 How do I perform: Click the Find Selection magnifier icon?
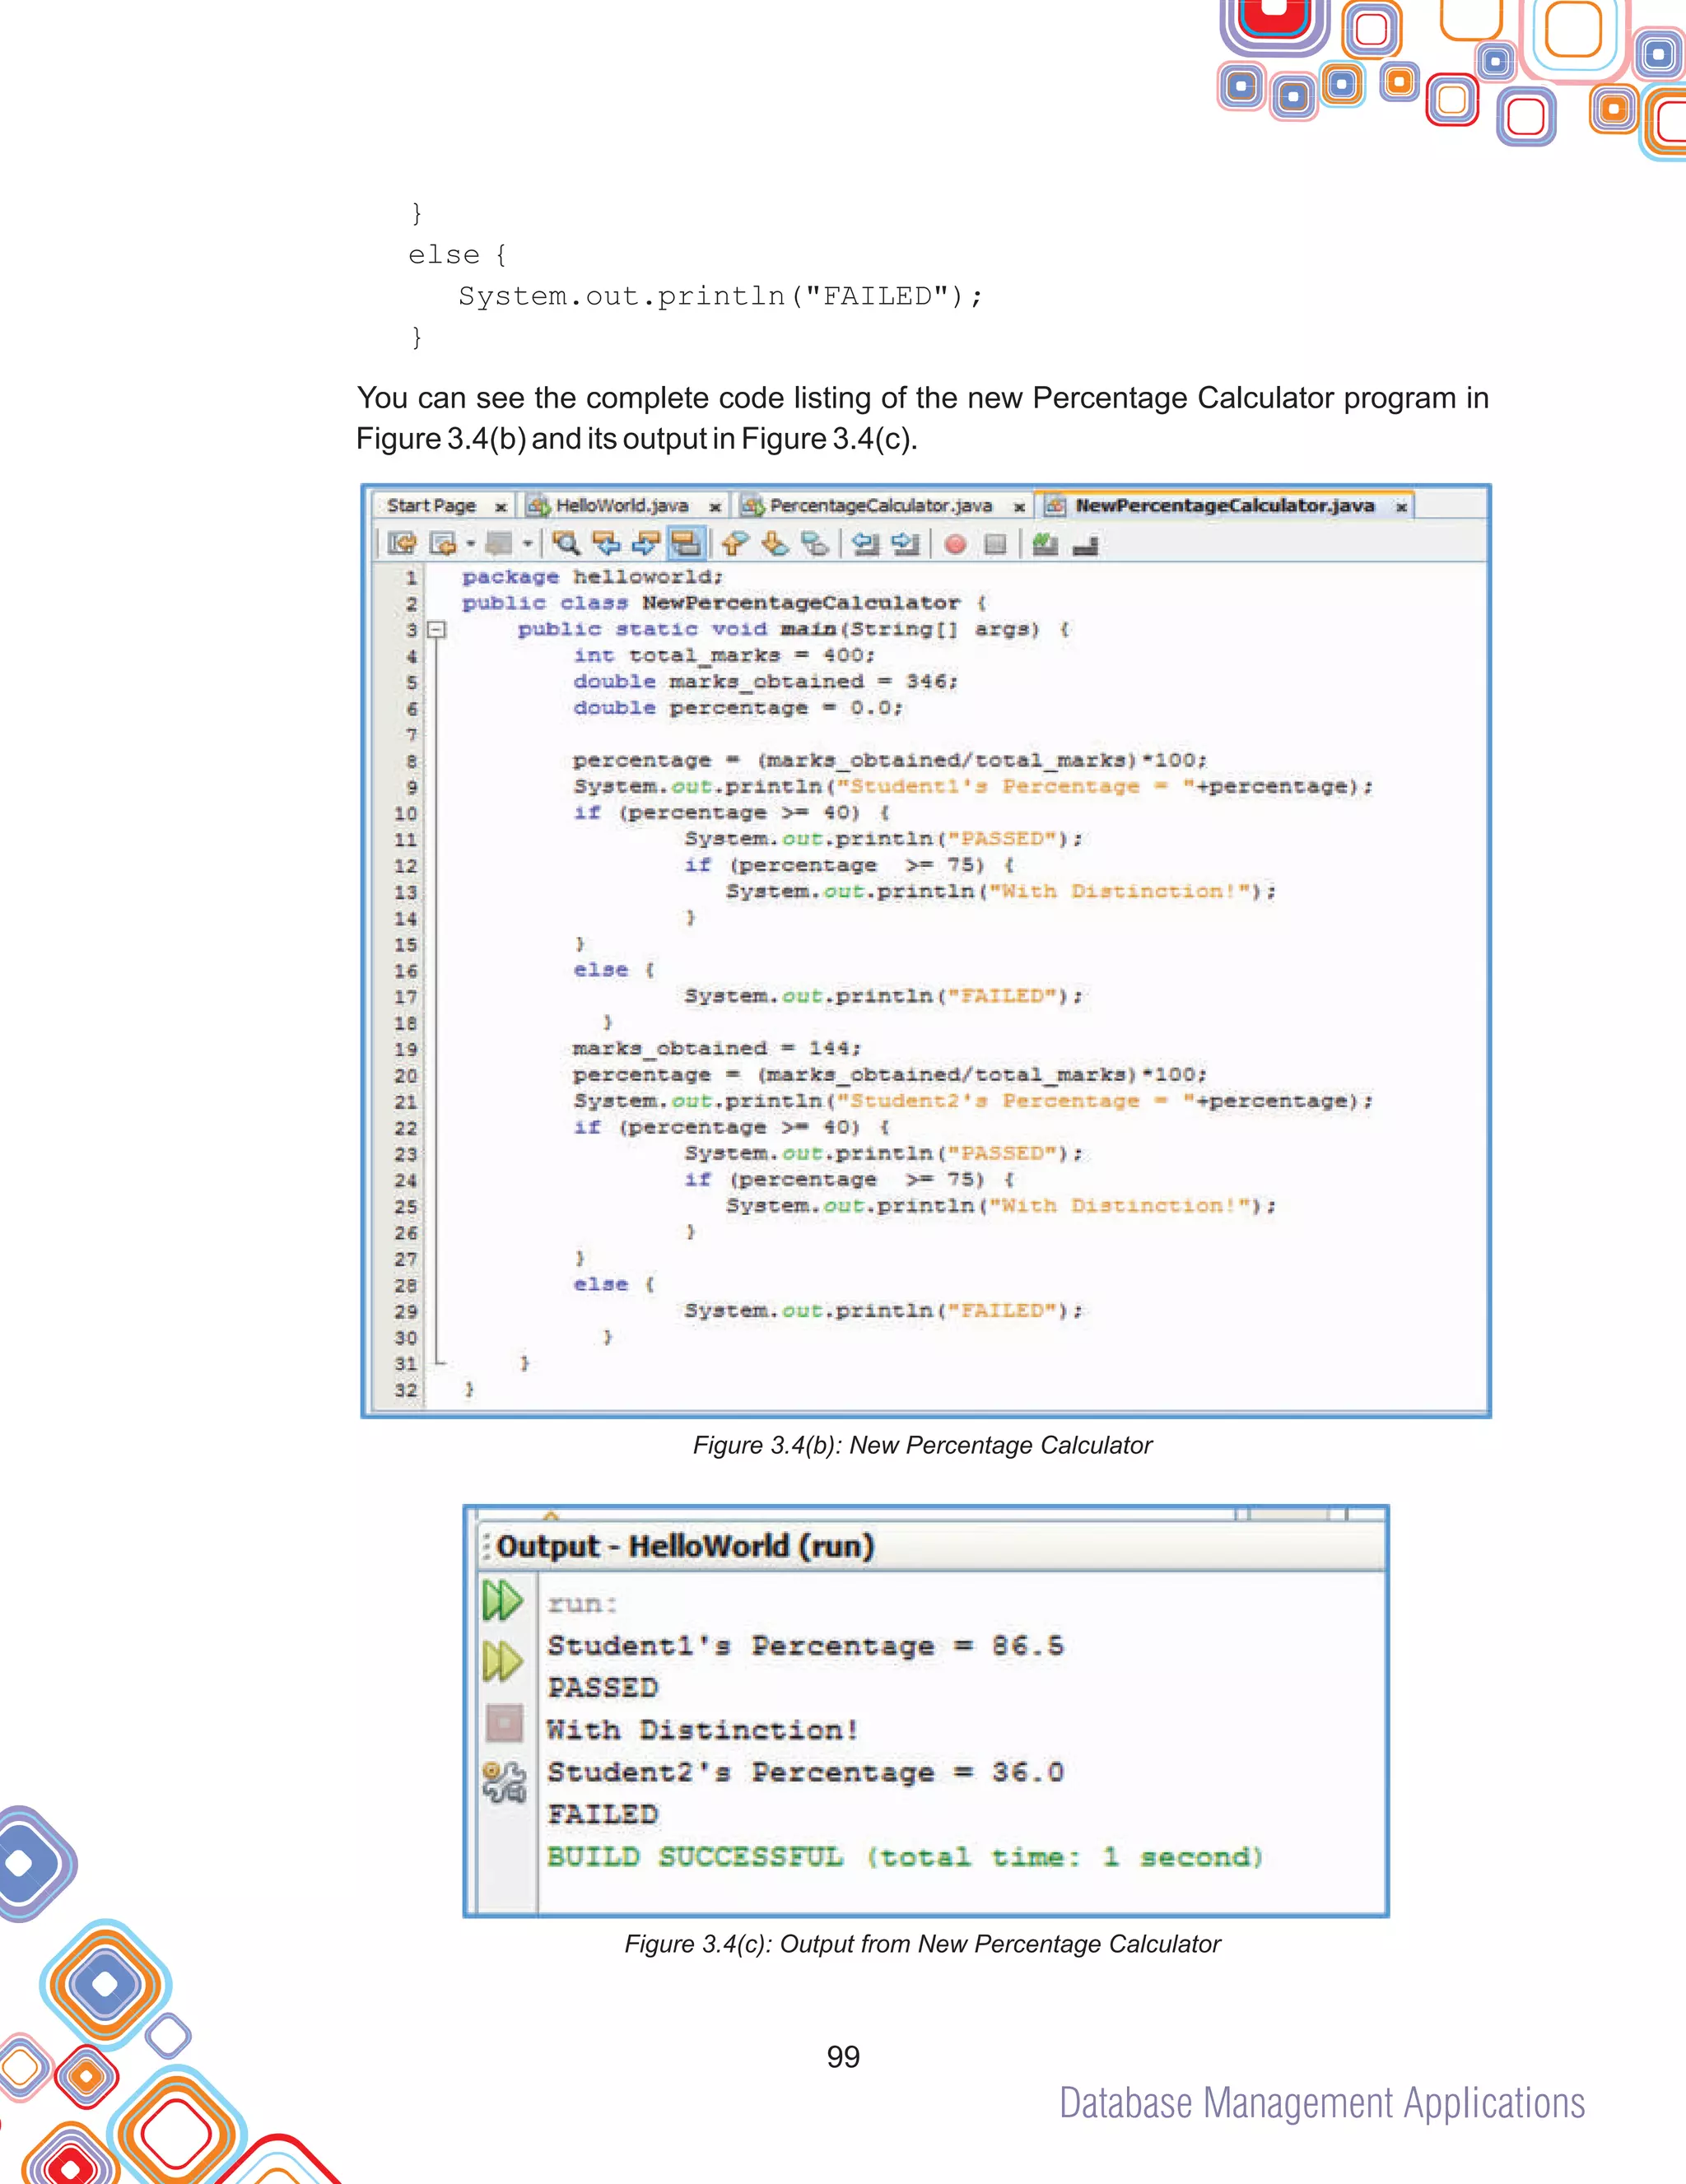pyautogui.click(x=566, y=543)
